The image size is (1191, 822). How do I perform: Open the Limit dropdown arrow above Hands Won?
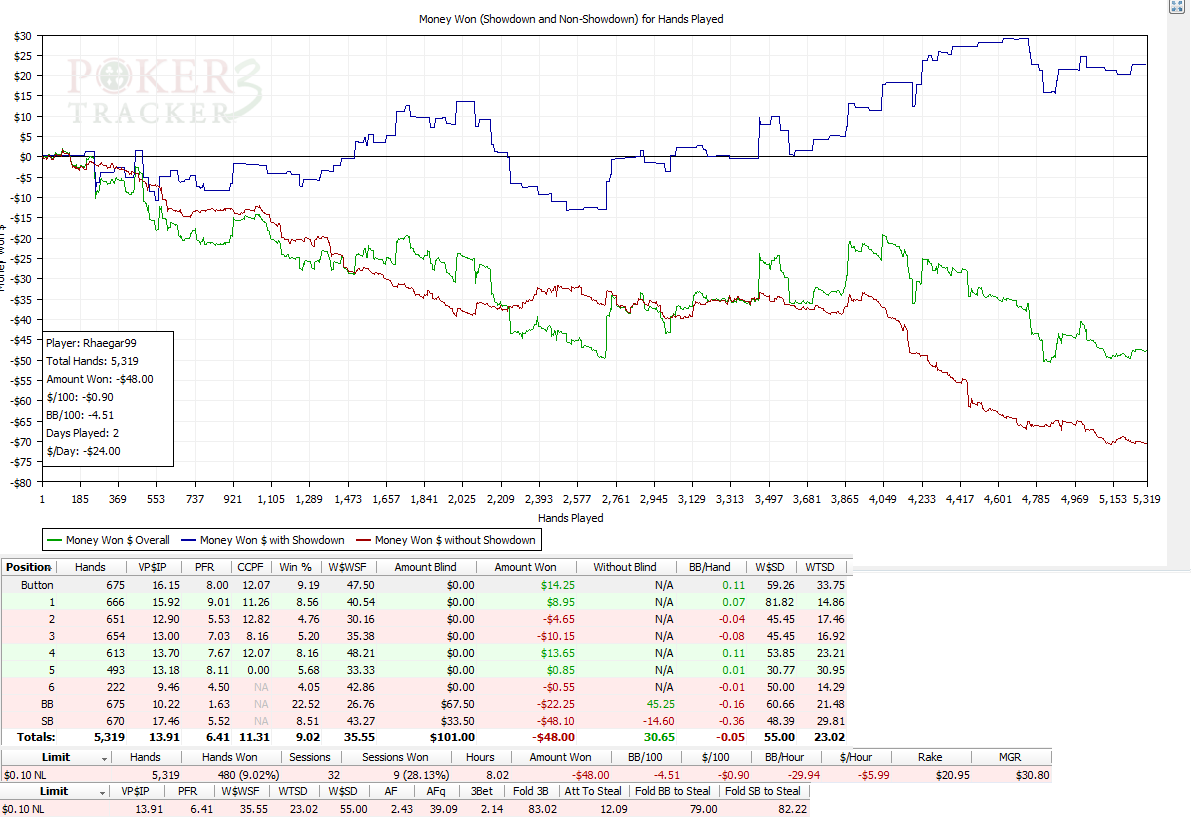pos(104,758)
